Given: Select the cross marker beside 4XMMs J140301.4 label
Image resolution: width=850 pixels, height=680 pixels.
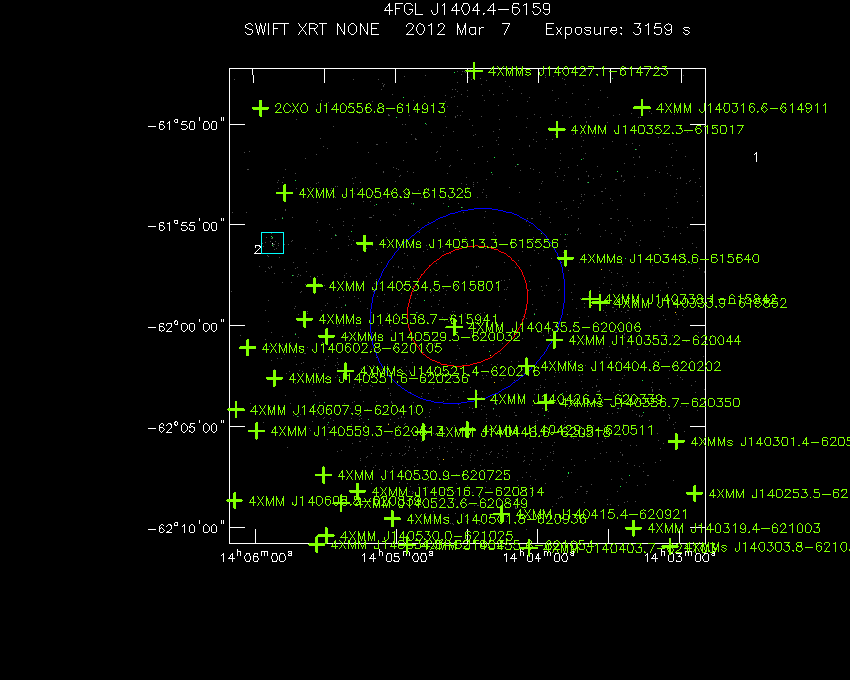Looking at the screenshot, I should click(x=676, y=441).
